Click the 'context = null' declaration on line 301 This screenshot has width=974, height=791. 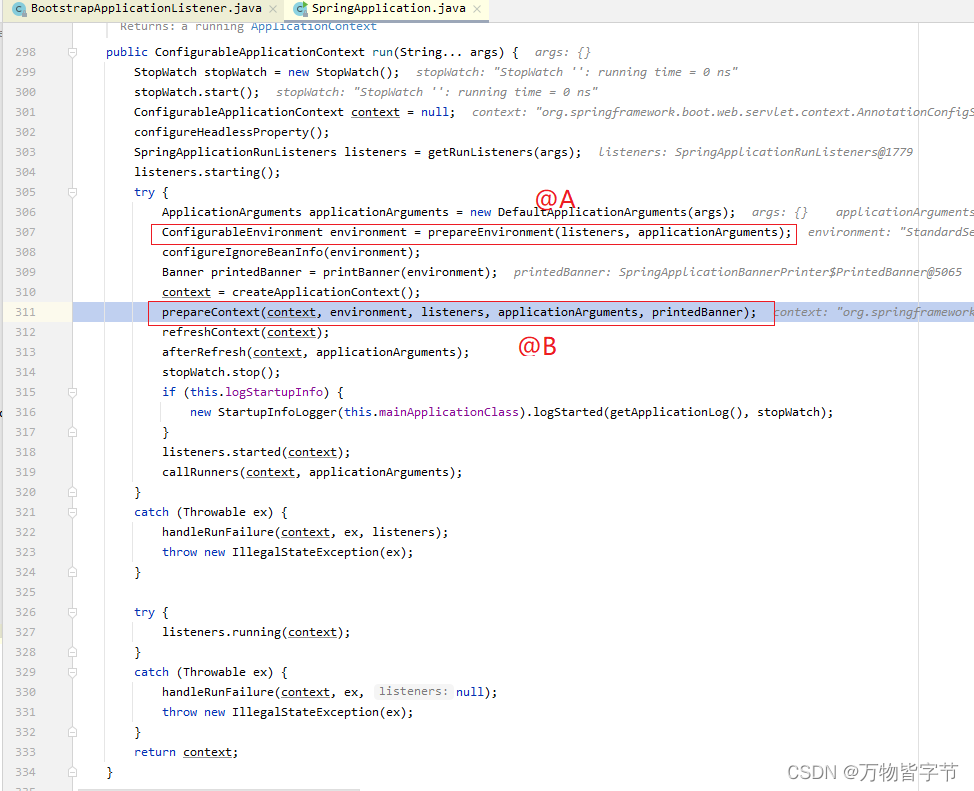tap(399, 112)
